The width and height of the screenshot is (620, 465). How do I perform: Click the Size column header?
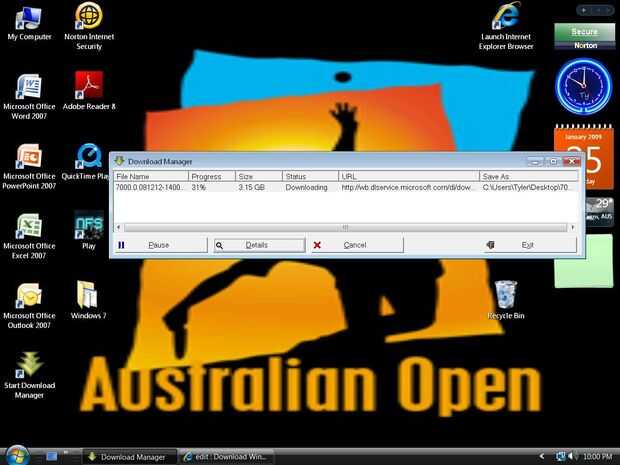coord(259,176)
